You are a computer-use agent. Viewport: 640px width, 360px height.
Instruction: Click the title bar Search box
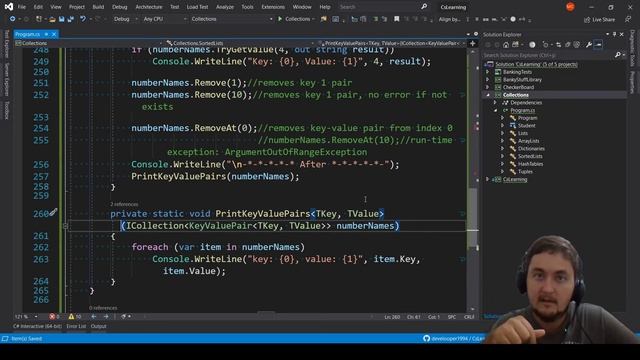coord(383,7)
